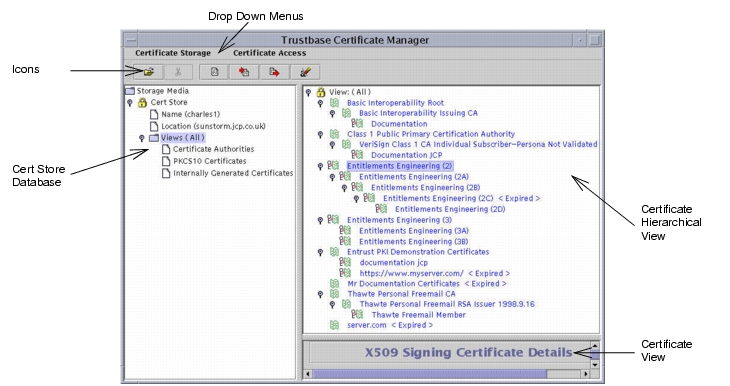Collapse the Basic Interoperability Issuing CA handle

coord(332,114)
